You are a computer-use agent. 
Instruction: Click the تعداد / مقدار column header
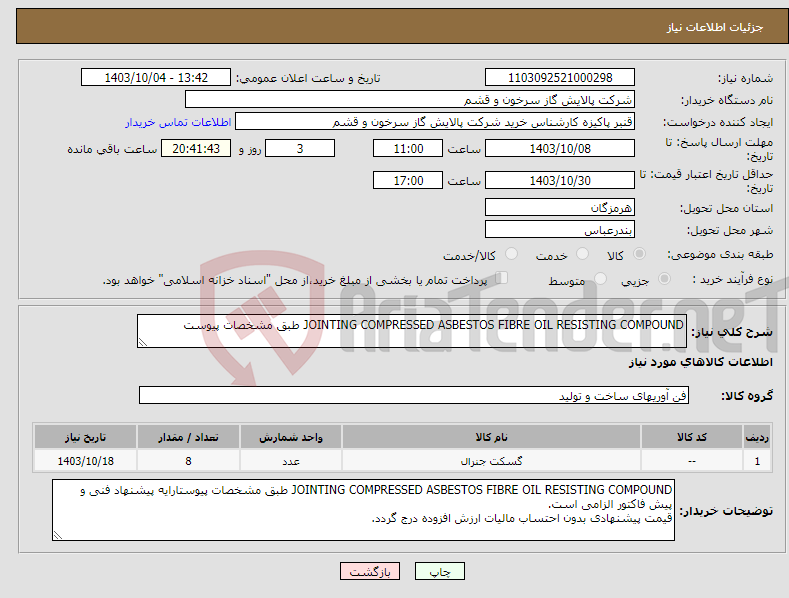(188, 437)
